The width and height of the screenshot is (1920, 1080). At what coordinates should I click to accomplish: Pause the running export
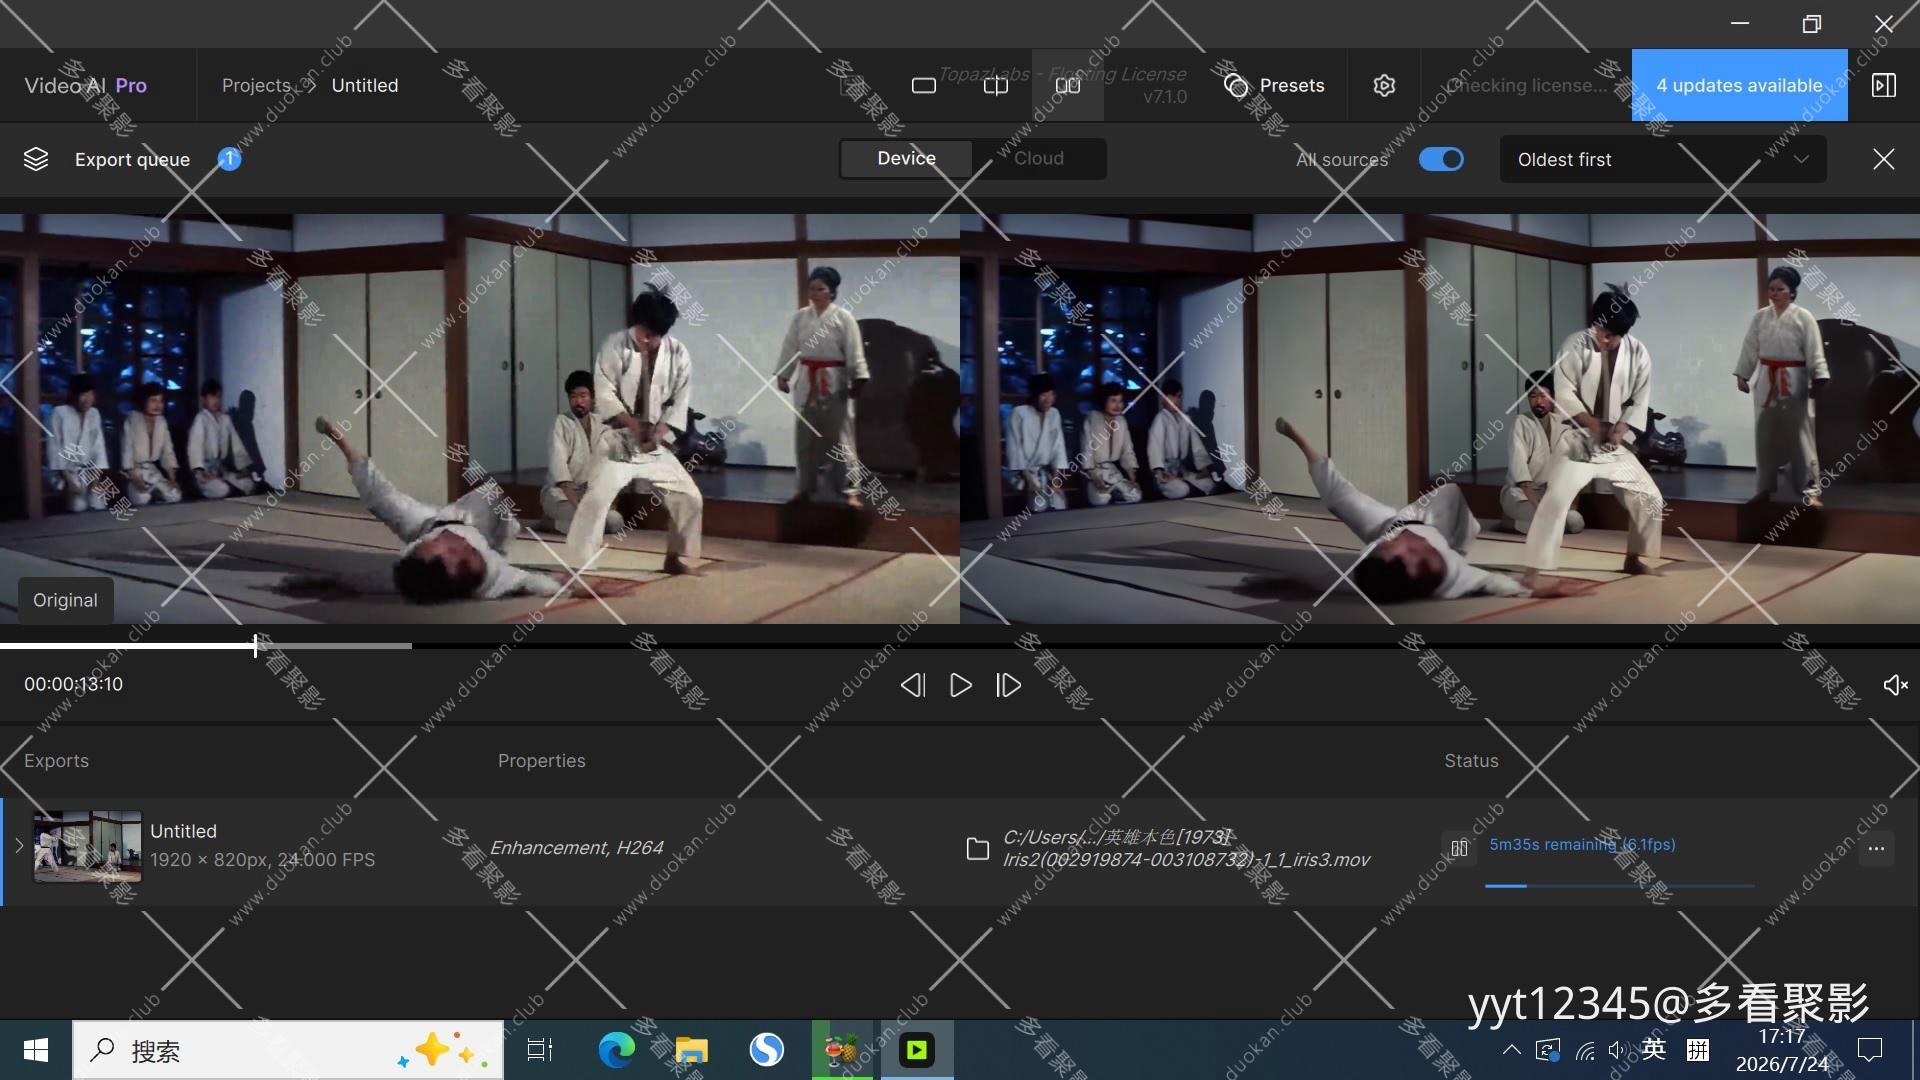[x=1459, y=848]
